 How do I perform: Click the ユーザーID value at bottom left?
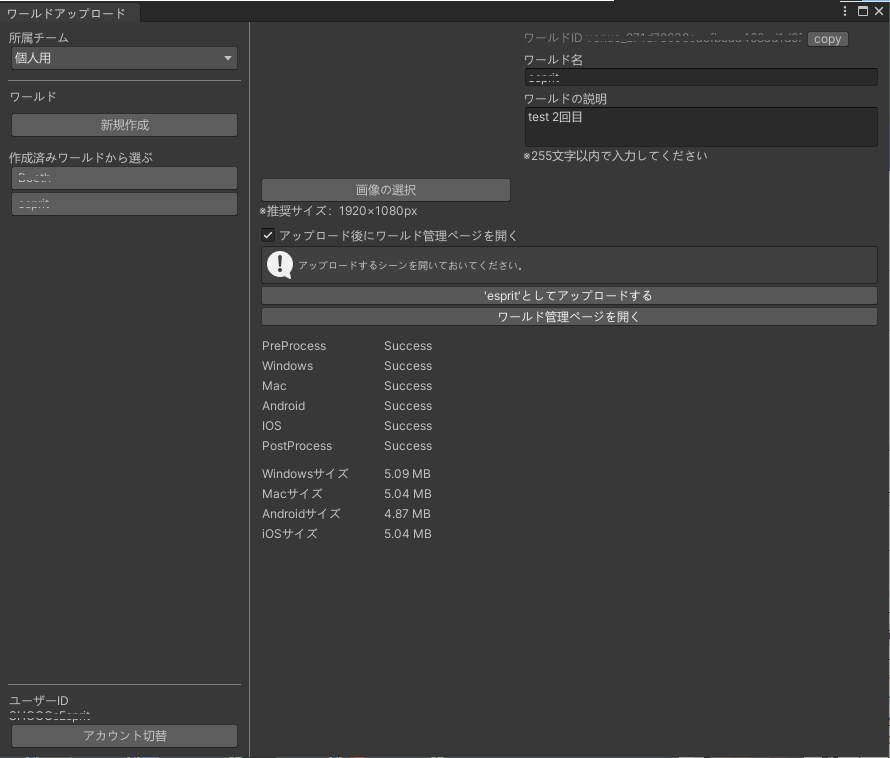click(x=50, y=716)
